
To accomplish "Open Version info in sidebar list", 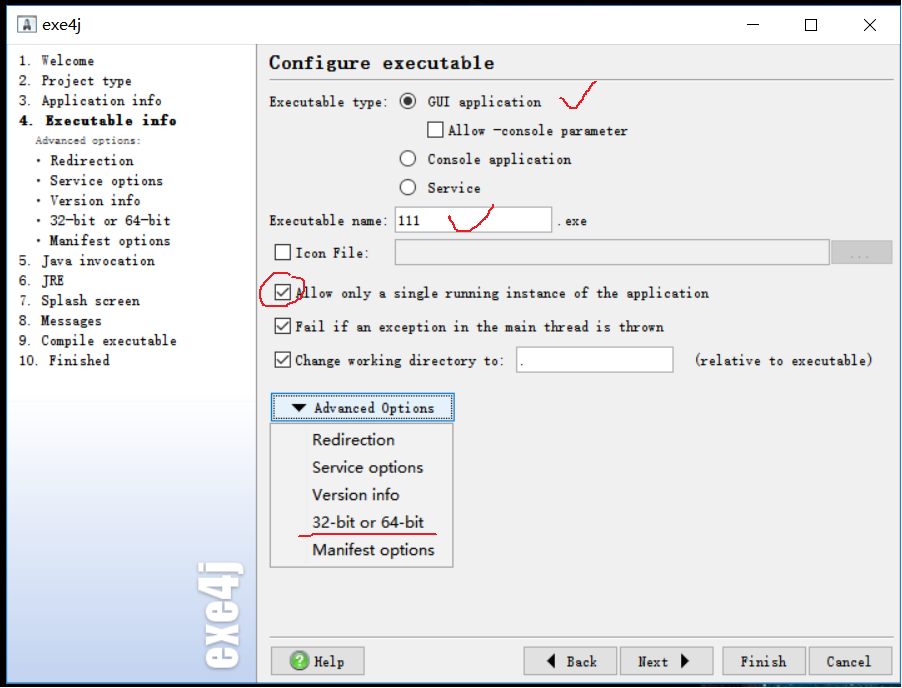I will click(95, 200).
